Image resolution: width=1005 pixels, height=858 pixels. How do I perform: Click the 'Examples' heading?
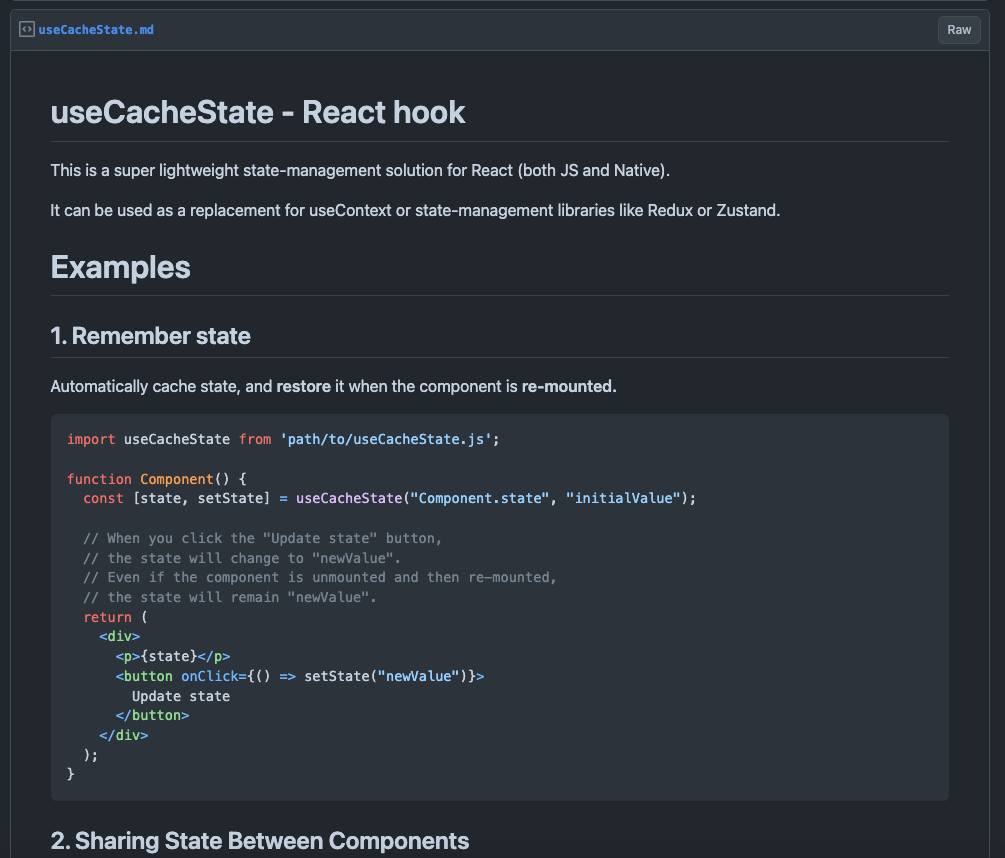tap(120, 267)
